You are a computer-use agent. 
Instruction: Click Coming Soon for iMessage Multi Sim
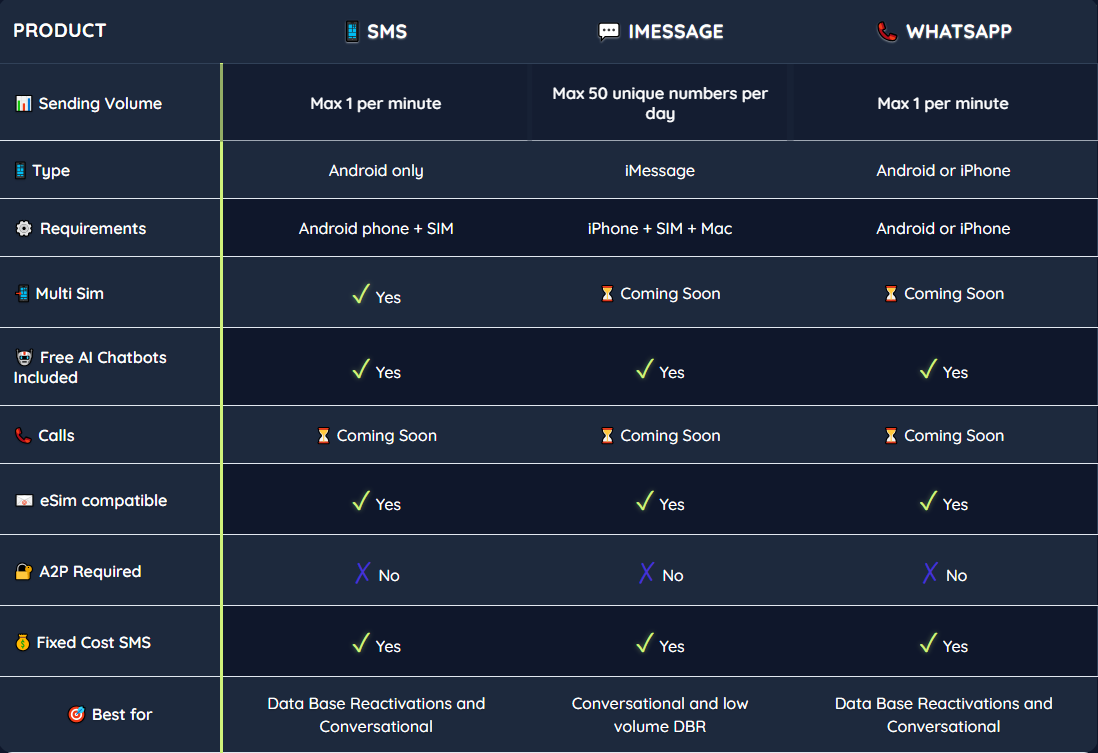tap(670, 294)
